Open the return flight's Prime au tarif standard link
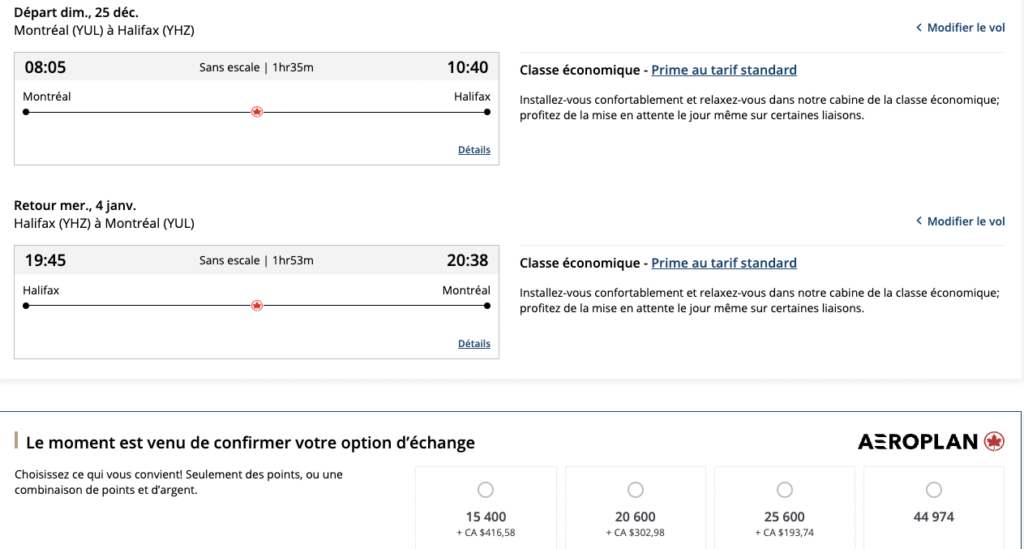The height and width of the screenshot is (549, 1024). (724, 263)
